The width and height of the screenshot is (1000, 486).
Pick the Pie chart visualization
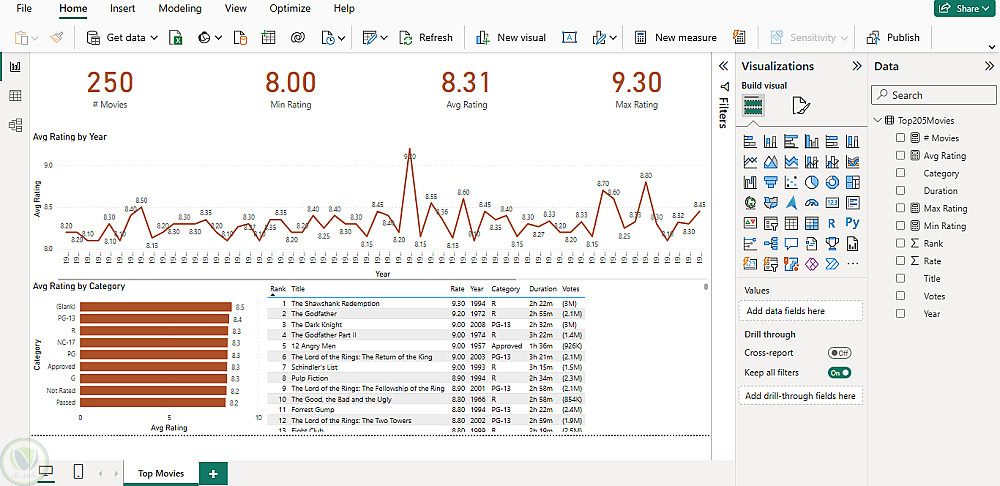tap(811, 182)
